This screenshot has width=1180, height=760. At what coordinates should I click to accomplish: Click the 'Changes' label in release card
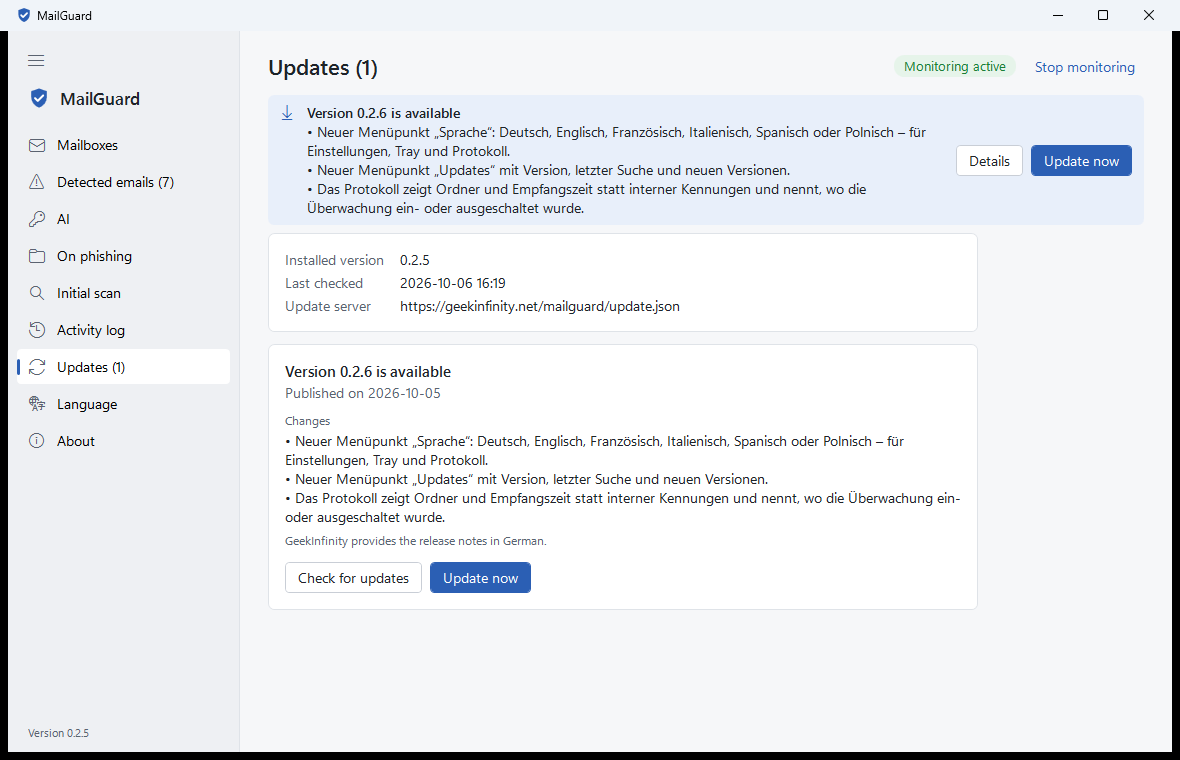[307, 421]
